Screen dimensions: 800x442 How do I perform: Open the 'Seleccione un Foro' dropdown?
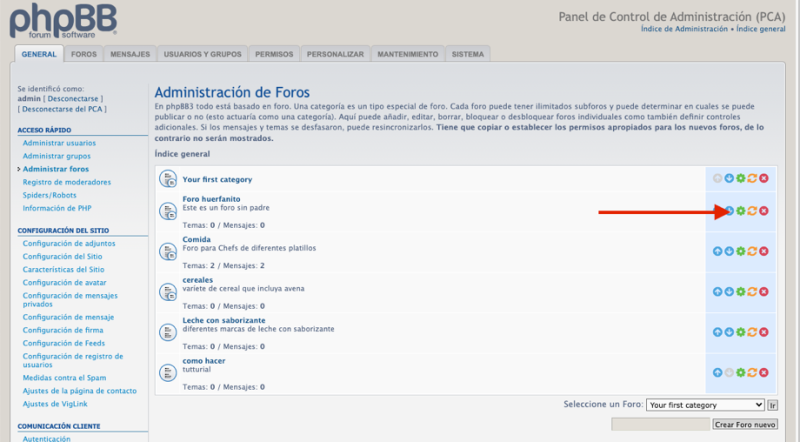pos(705,405)
